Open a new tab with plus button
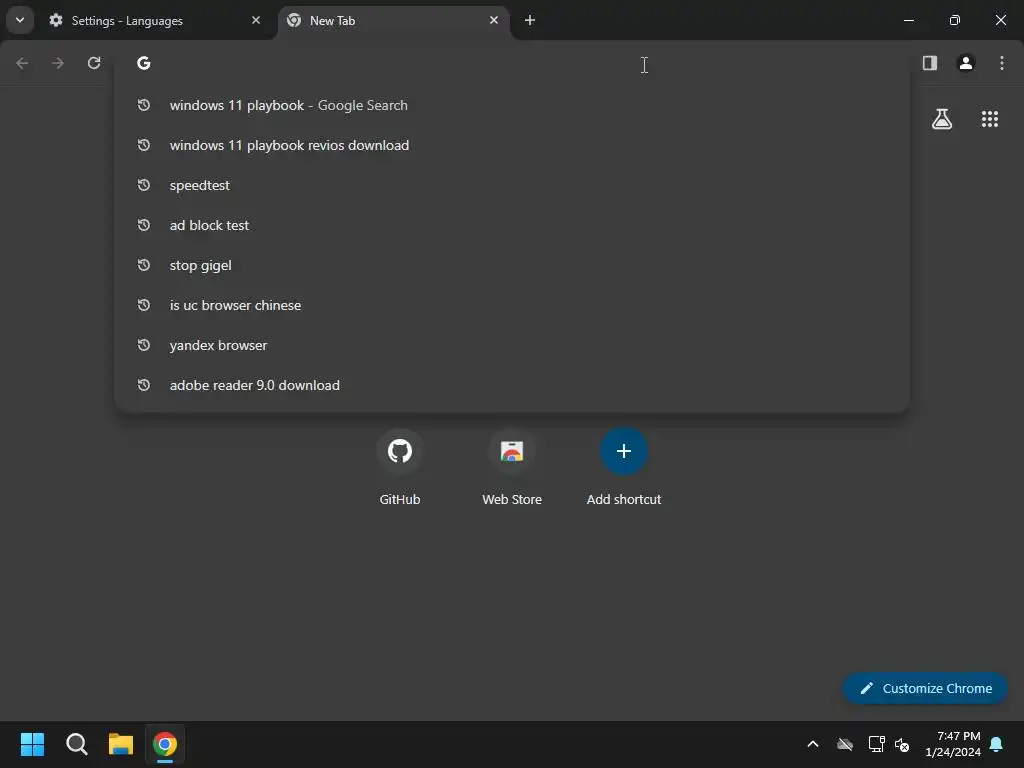Screen dimensions: 1024x768 point(530,20)
